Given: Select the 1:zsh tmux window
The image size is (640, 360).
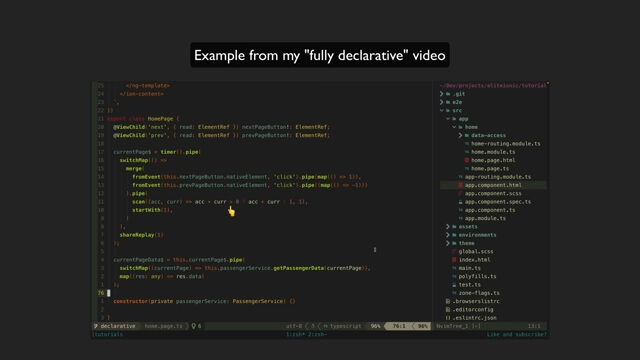Looking at the screenshot, I should pyautogui.click(x=296, y=334).
